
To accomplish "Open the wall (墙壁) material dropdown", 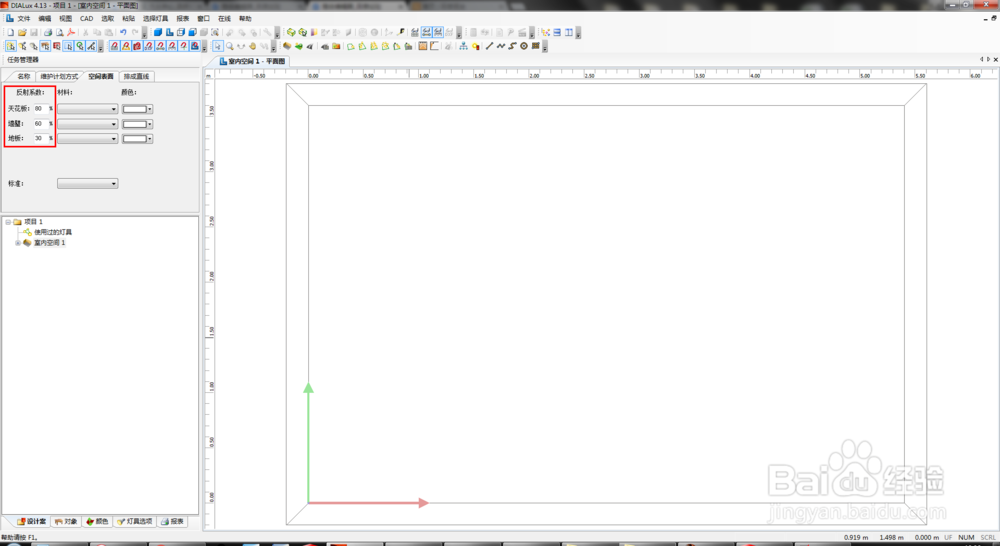I will 87,124.
